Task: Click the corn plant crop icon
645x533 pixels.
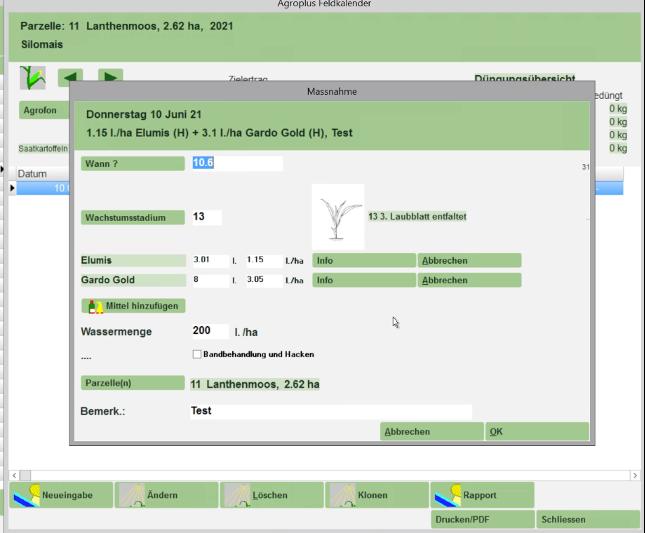Action: [x=33, y=76]
